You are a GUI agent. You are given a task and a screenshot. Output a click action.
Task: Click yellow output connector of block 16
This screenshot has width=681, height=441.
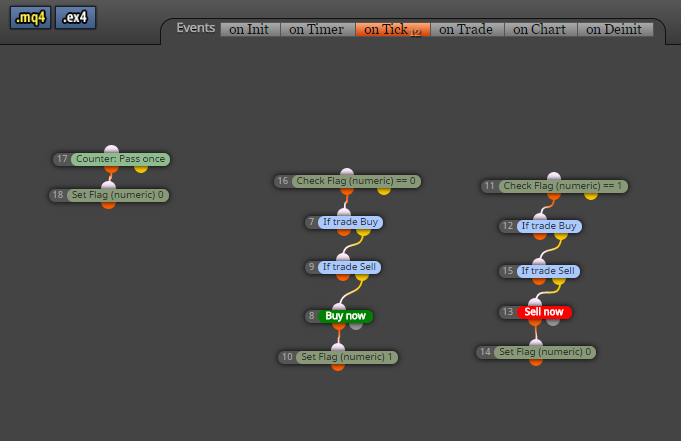click(383, 191)
